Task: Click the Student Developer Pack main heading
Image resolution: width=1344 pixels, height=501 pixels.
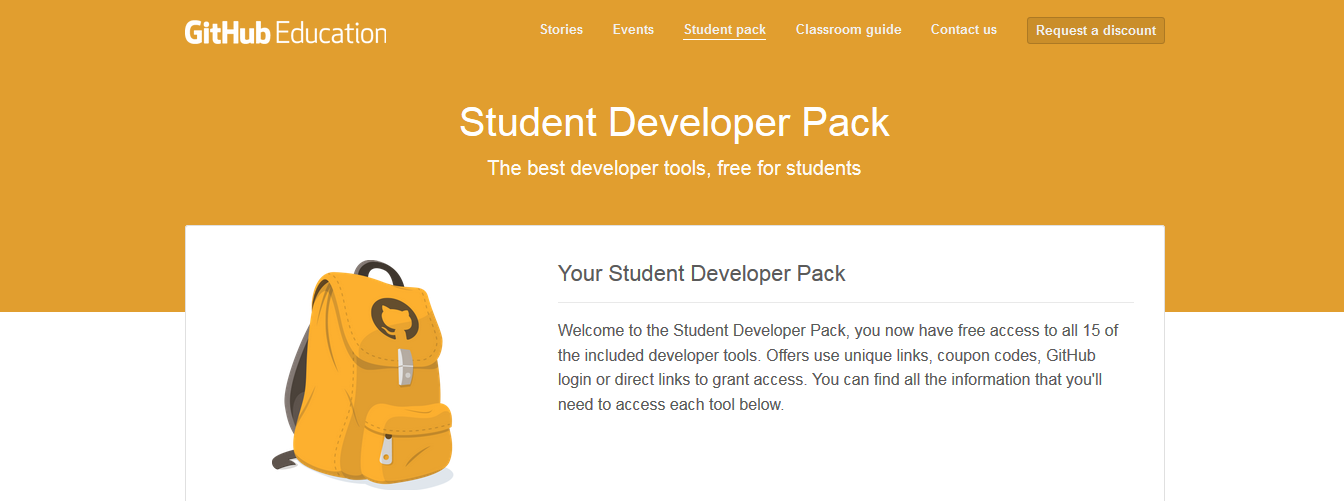Action: tap(674, 123)
